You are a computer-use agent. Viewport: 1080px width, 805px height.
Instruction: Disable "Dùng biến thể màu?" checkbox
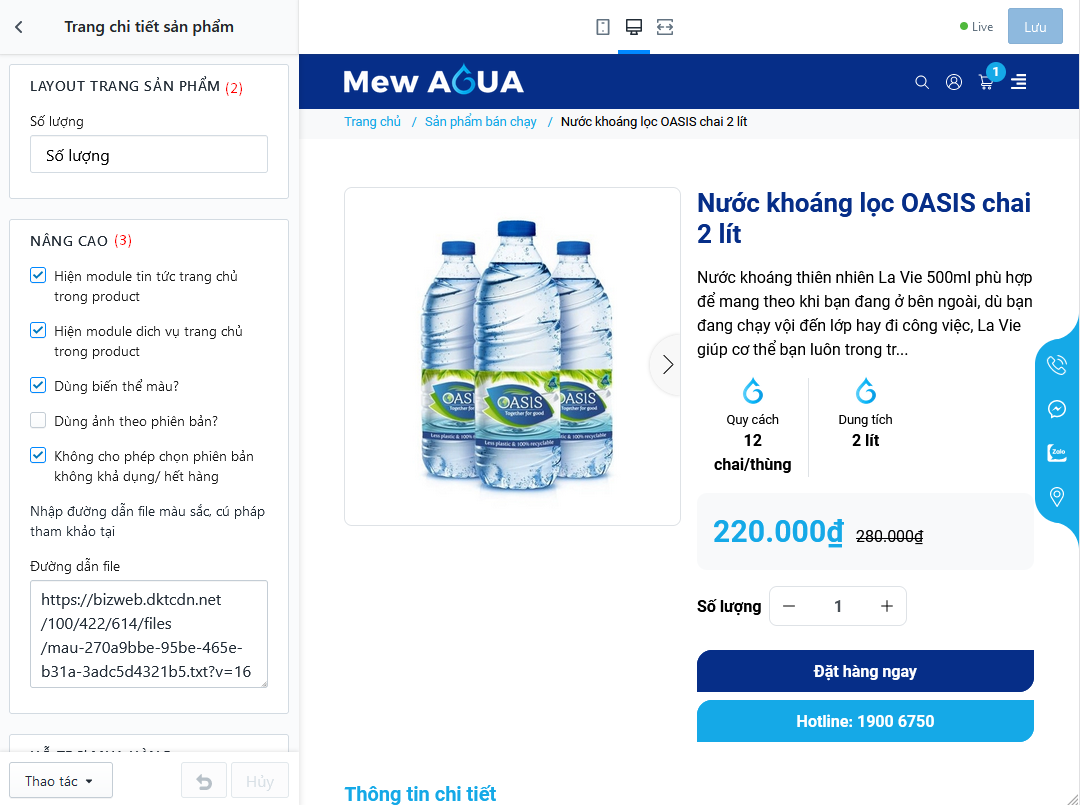pyautogui.click(x=38, y=386)
